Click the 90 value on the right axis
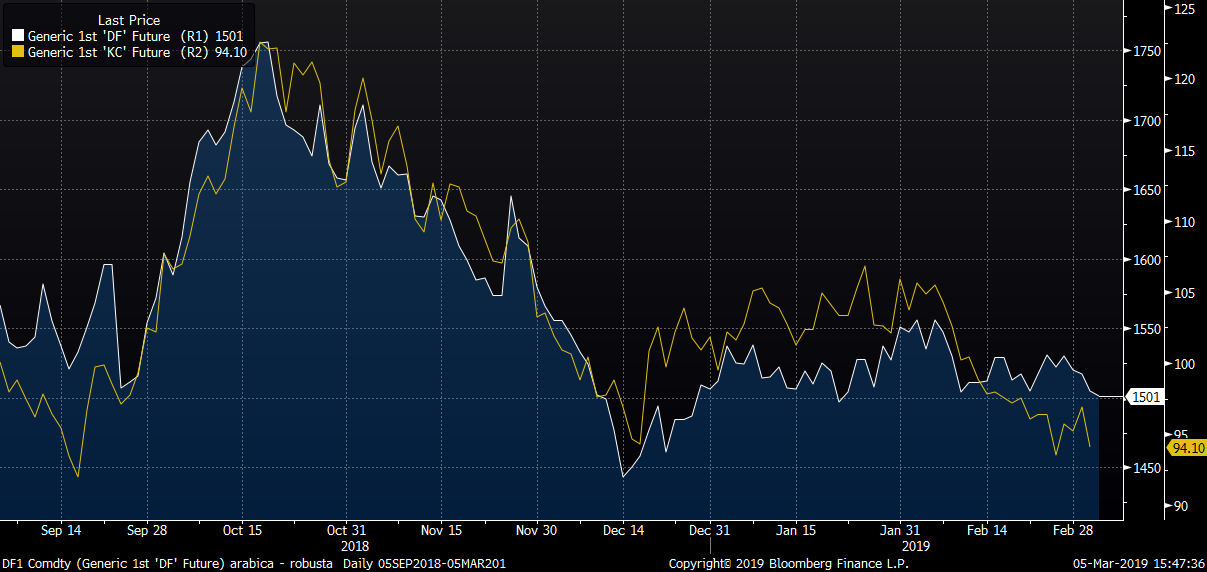1207x572 pixels. [x=1181, y=506]
